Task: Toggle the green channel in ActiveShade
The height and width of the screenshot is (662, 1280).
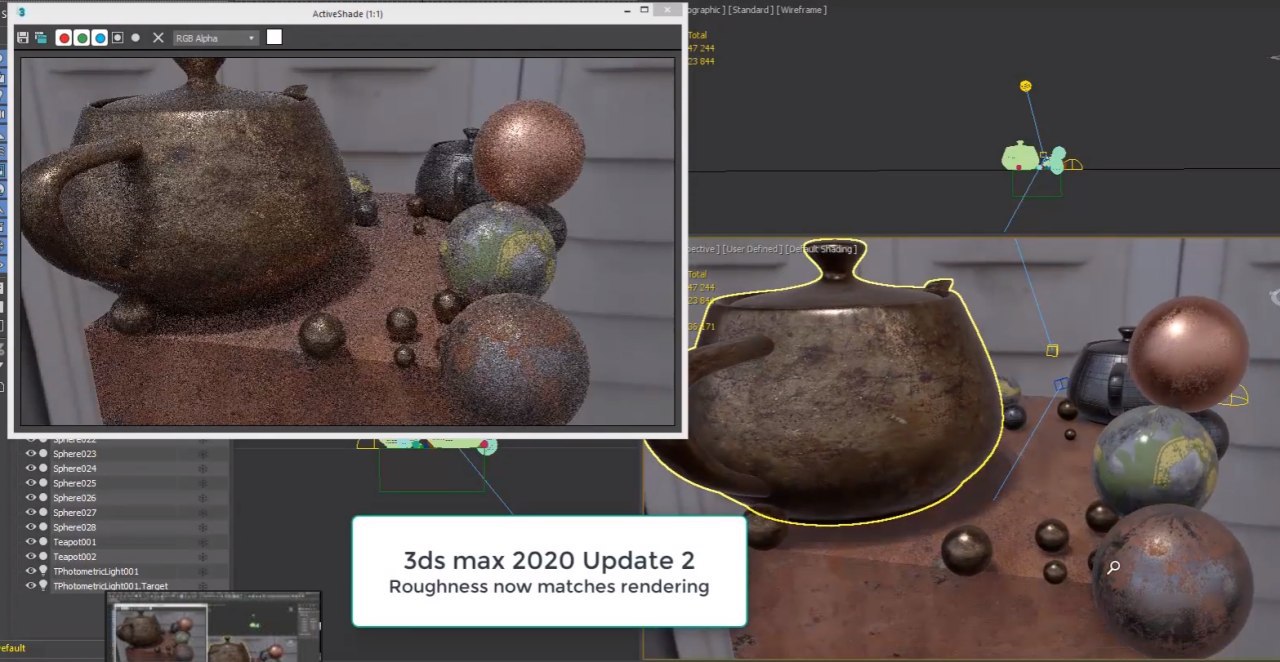Action: [x=82, y=38]
